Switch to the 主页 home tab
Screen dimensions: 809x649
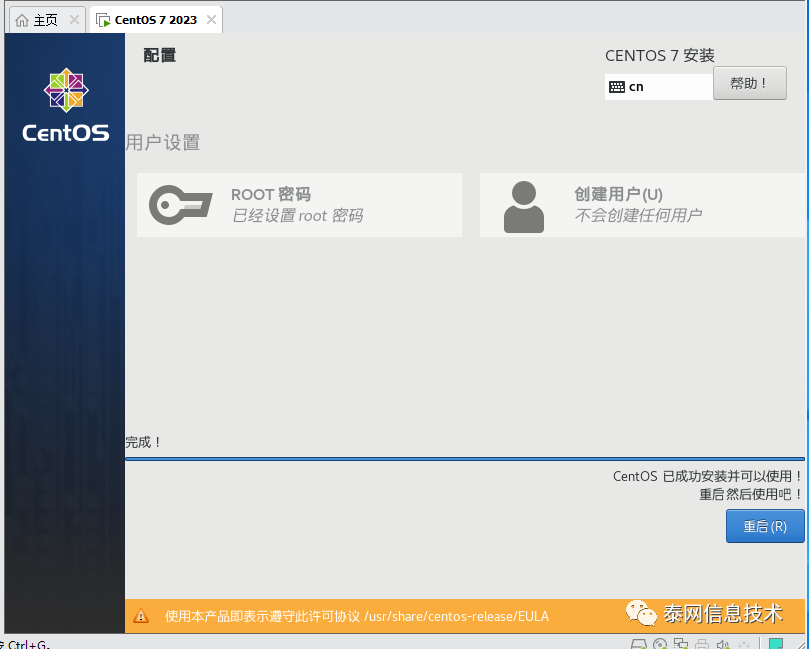(47, 20)
